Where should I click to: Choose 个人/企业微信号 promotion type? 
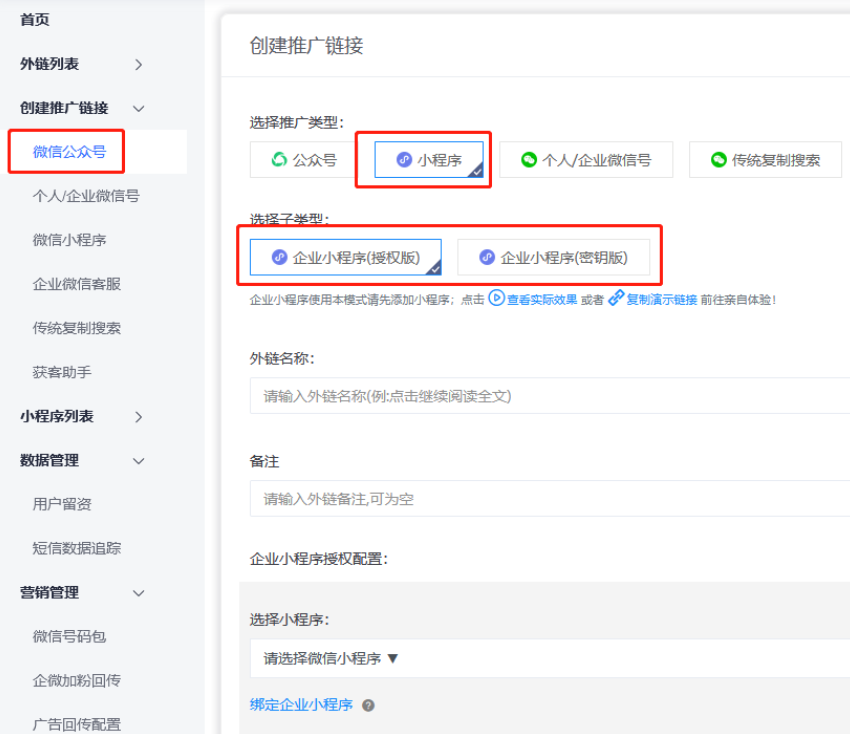tap(586, 160)
